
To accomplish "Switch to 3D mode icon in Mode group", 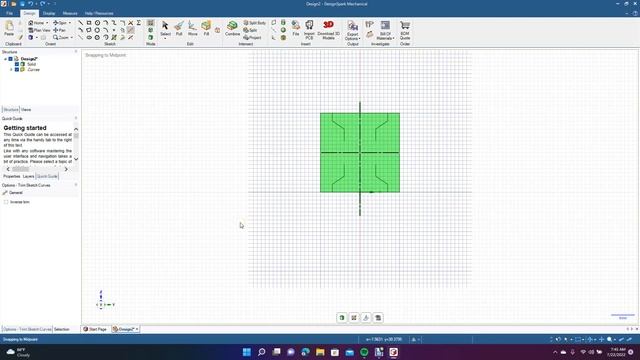I will (x=151, y=38).
